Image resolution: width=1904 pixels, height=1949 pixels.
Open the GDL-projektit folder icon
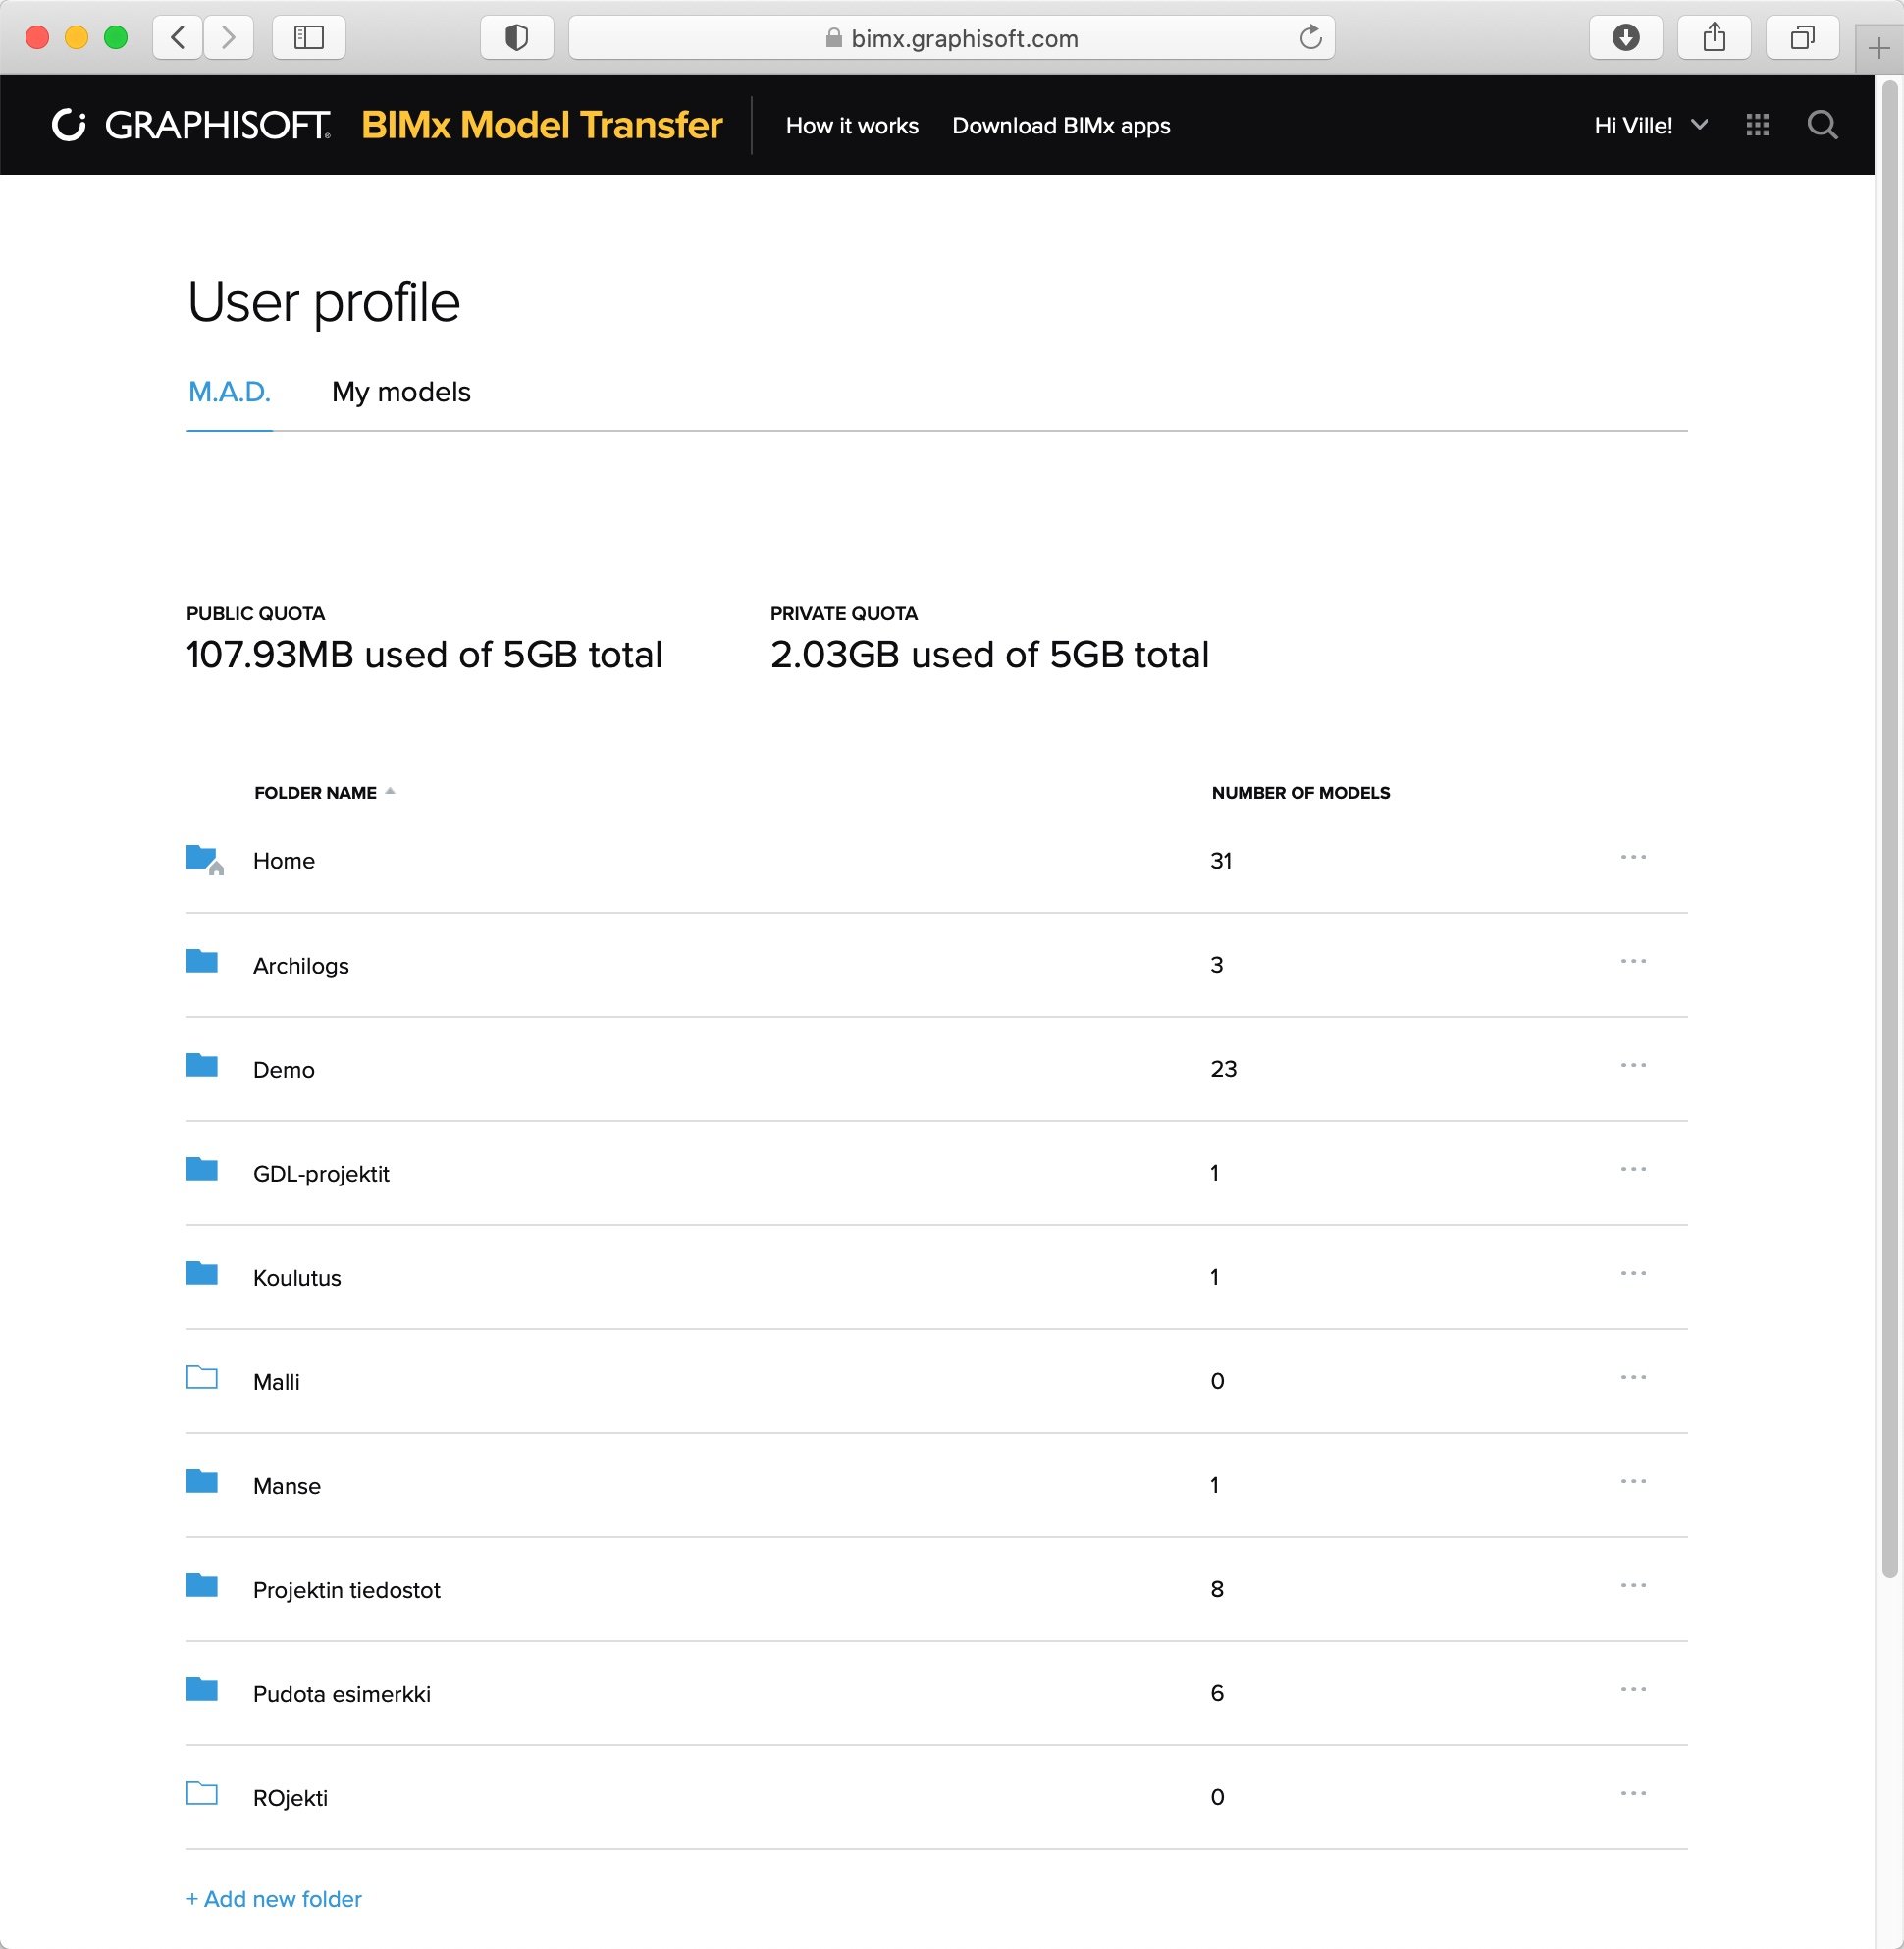(x=202, y=1169)
